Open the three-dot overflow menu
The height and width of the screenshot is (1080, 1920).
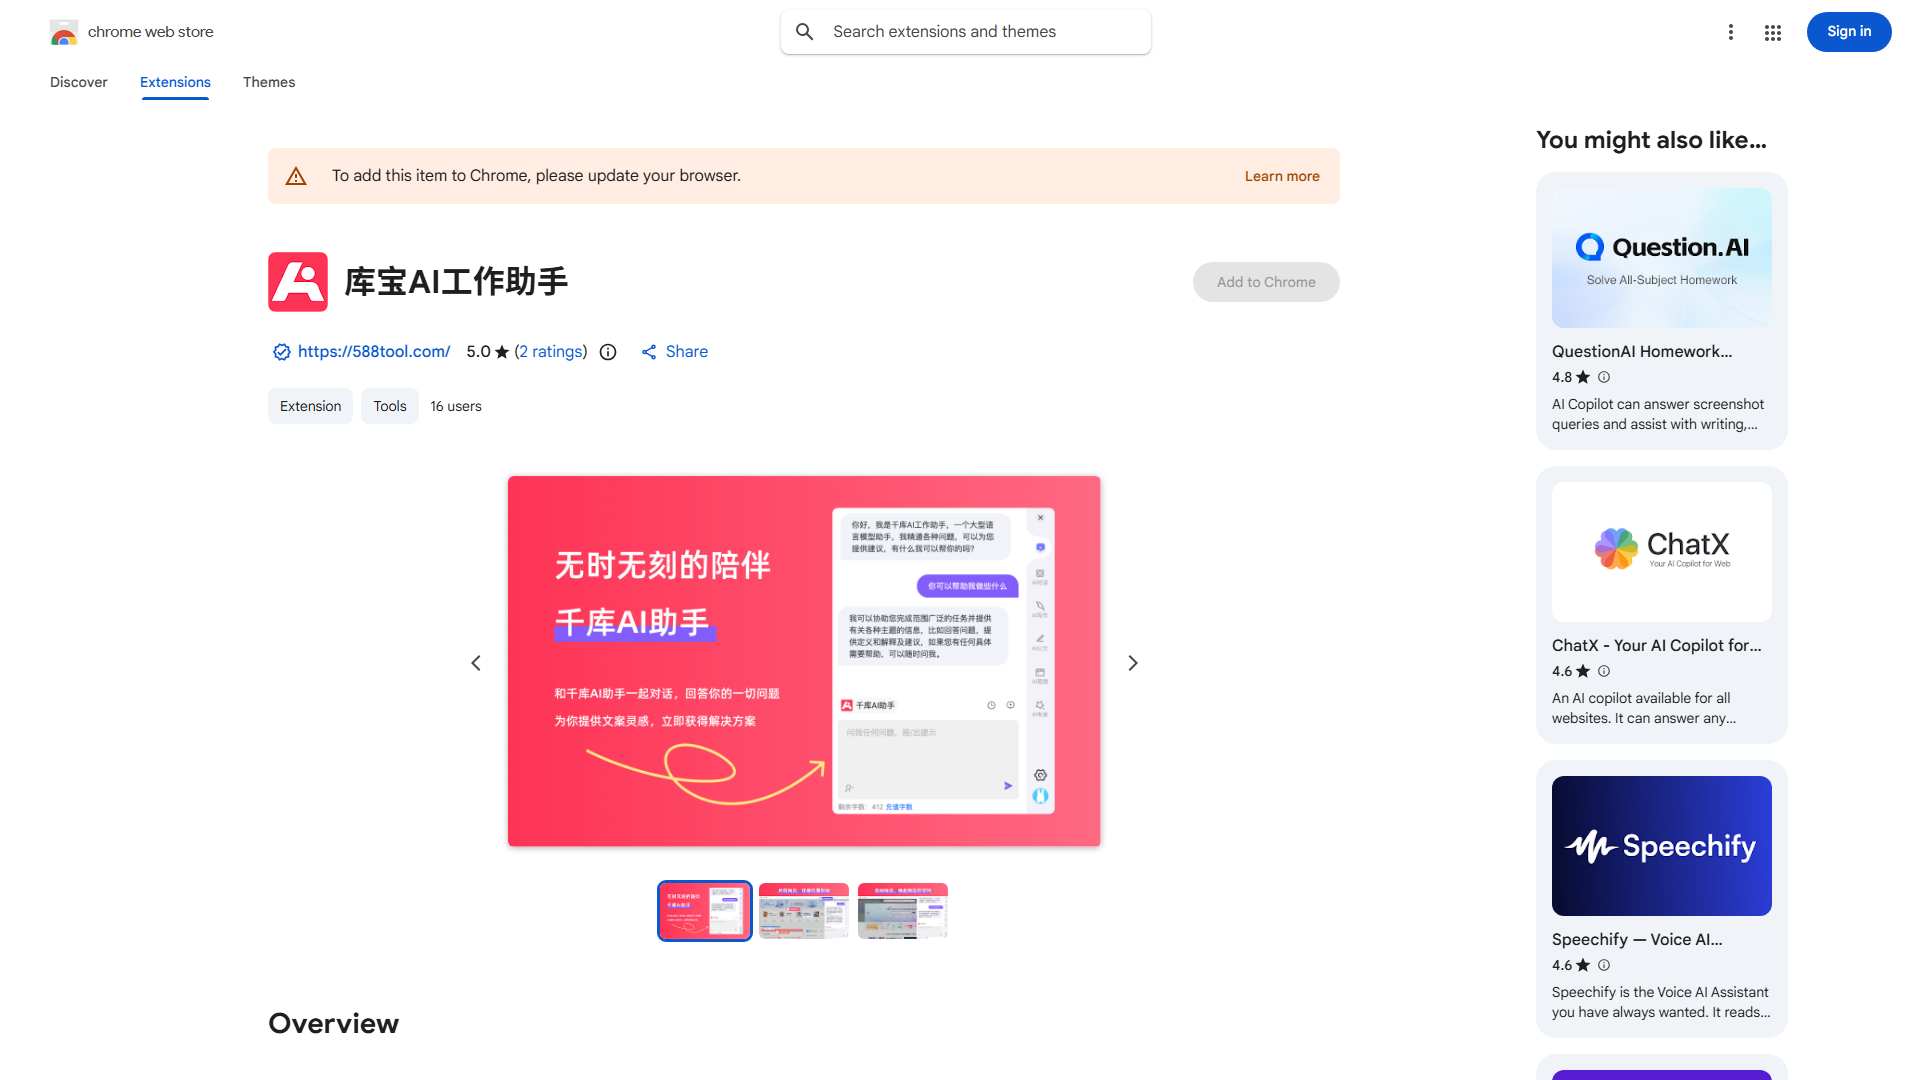(x=1731, y=32)
